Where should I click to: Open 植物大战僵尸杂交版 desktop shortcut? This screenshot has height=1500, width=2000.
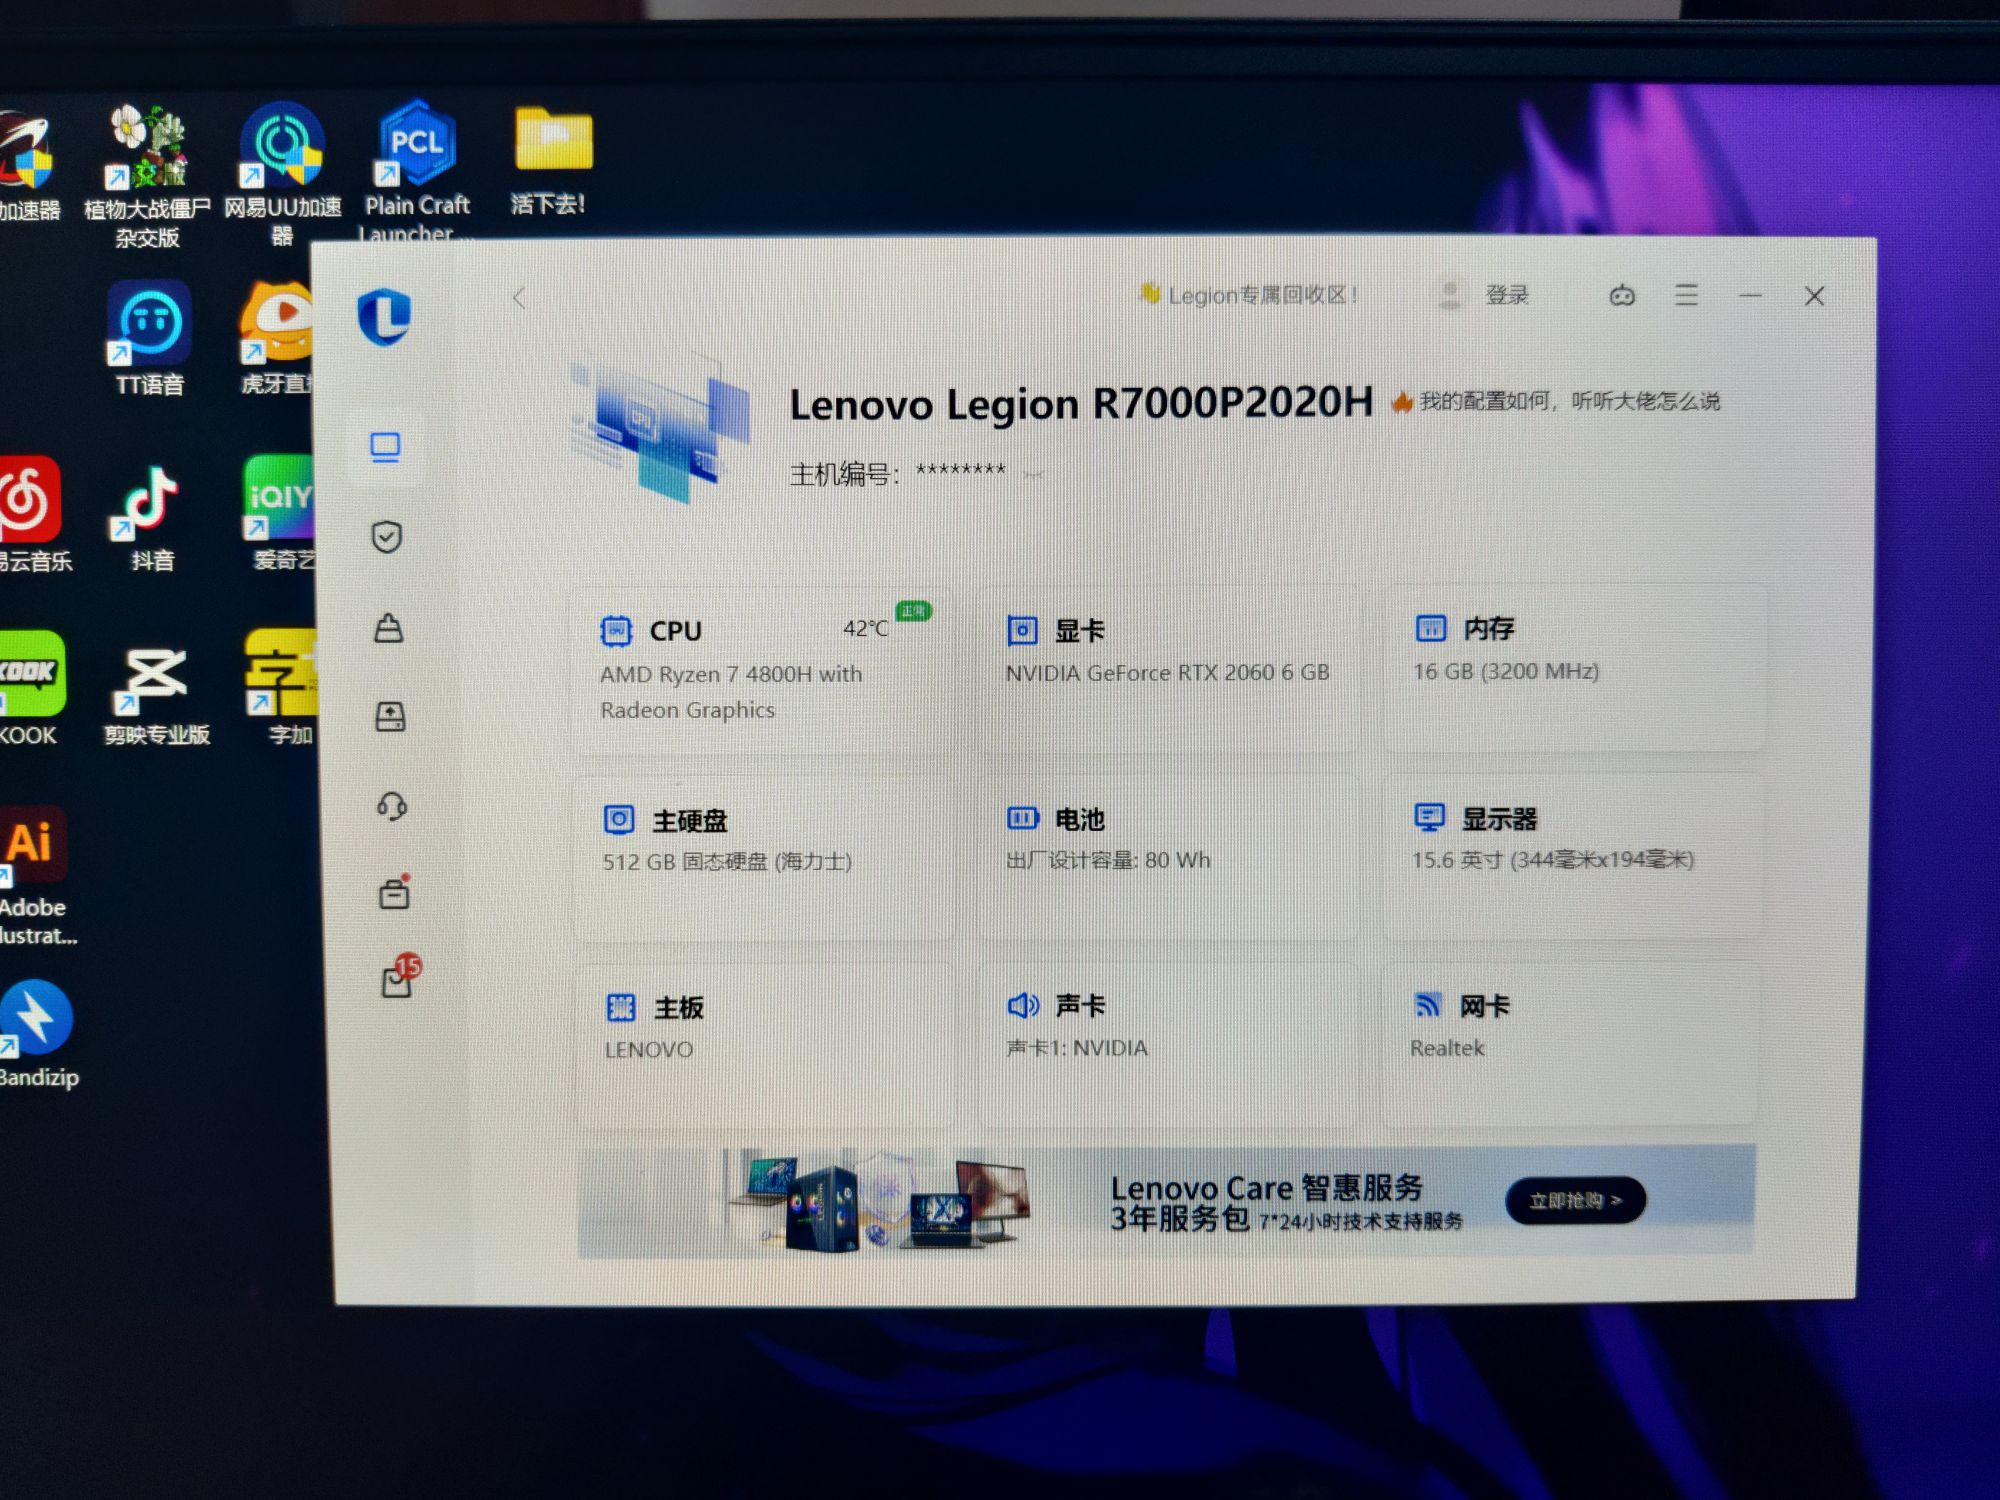pyautogui.click(x=147, y=177)
